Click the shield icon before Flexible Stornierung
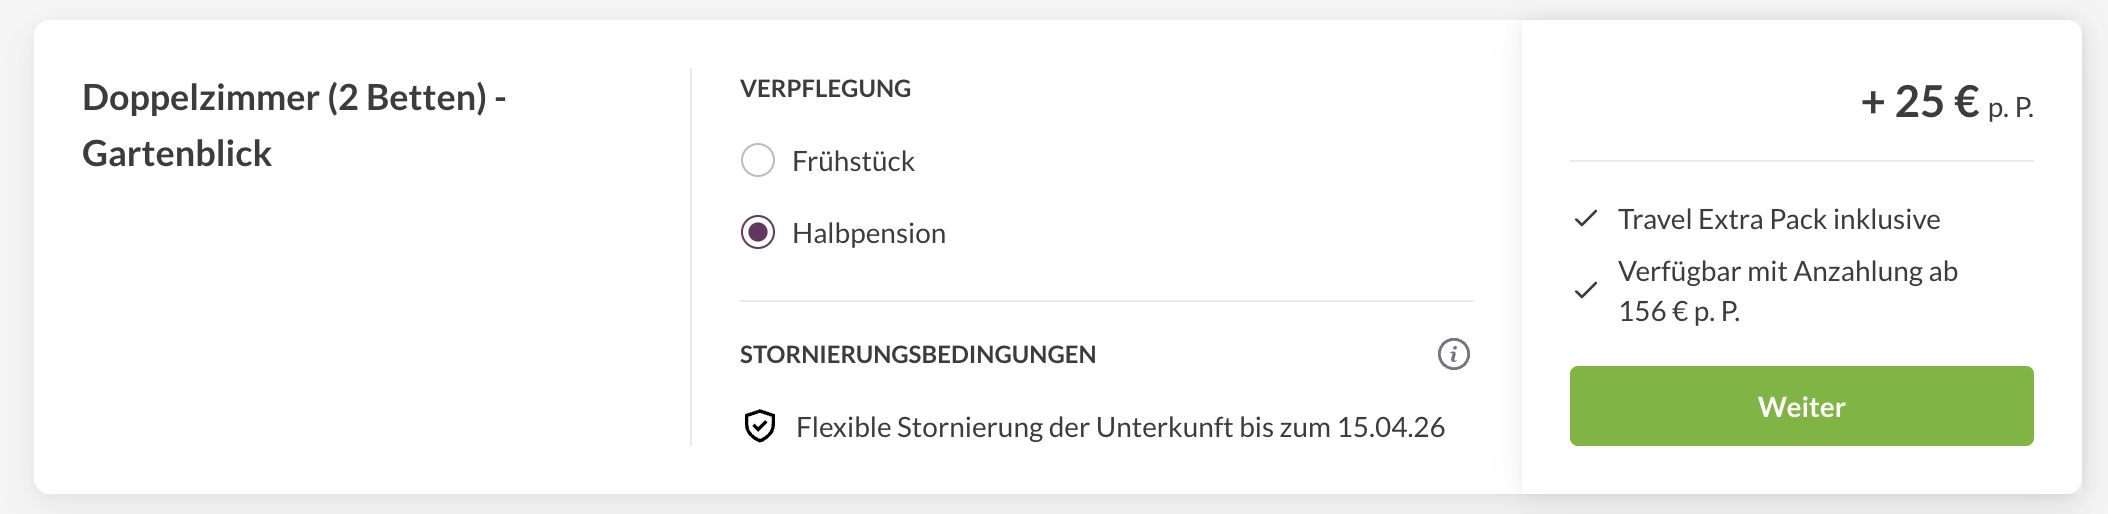 click(760, 426)
